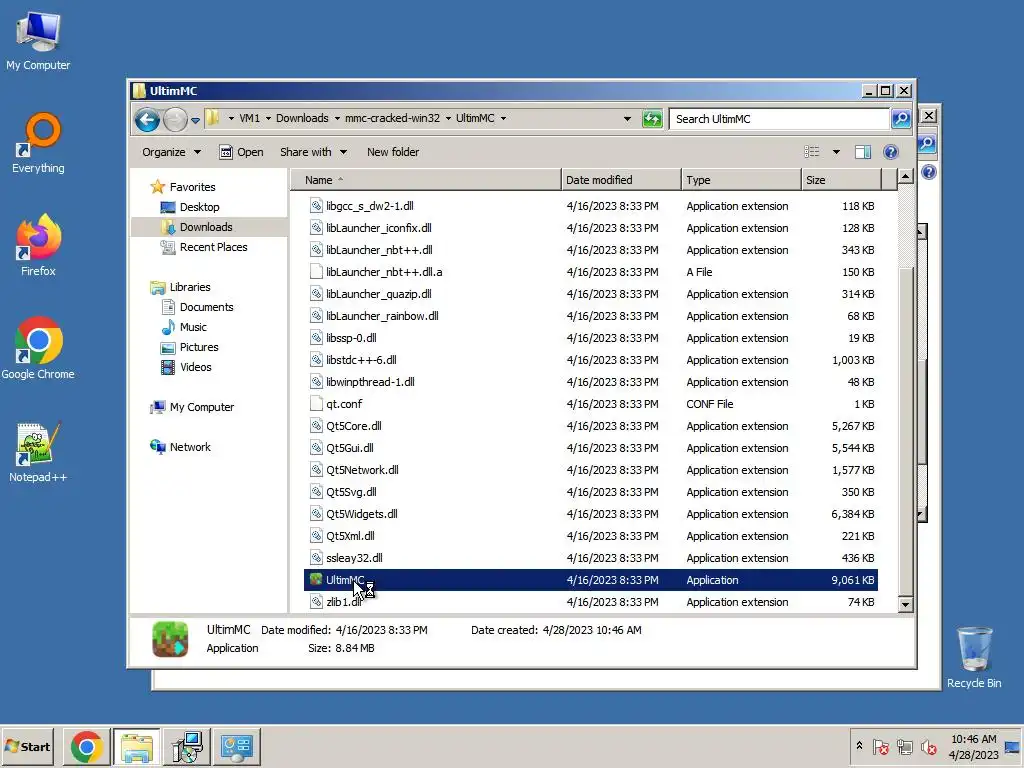Expand the UltimMC breadcrumb arrow
The height and width of the screenshot is (768, 1024).
click(x=503, y=118)
